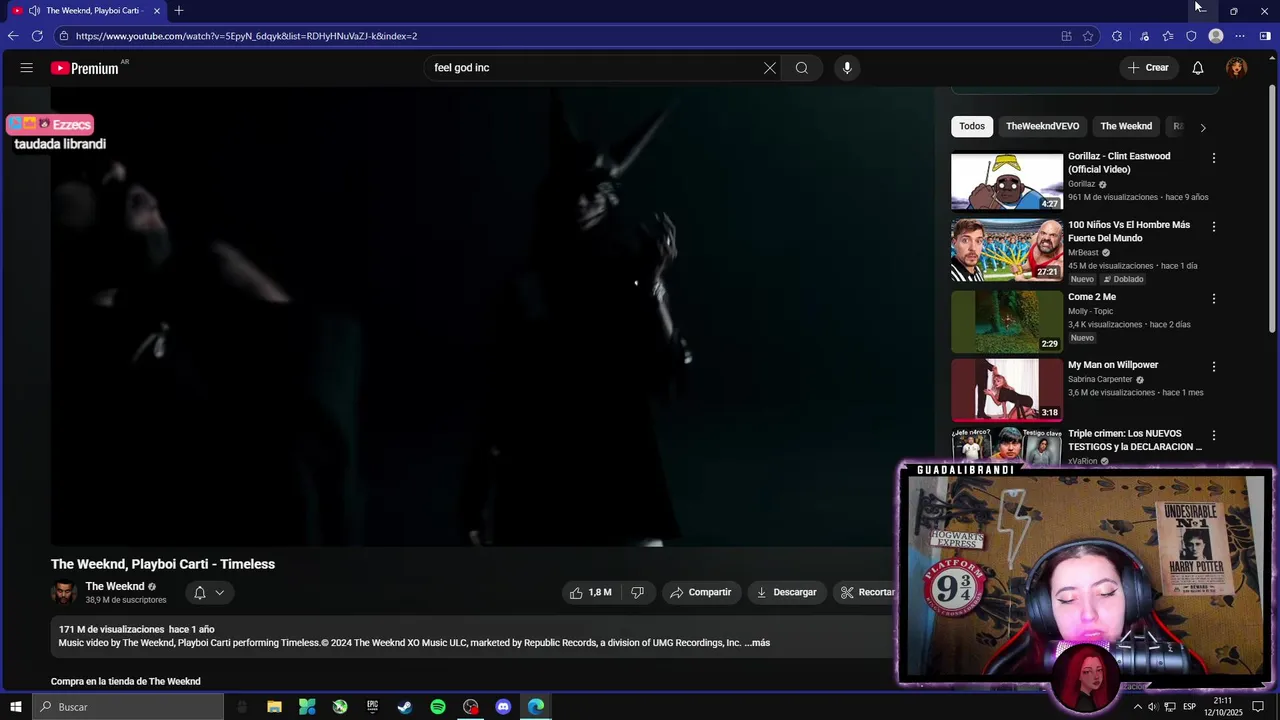
Task: Show hidden system tray icons
Action: pos(1137,707)
